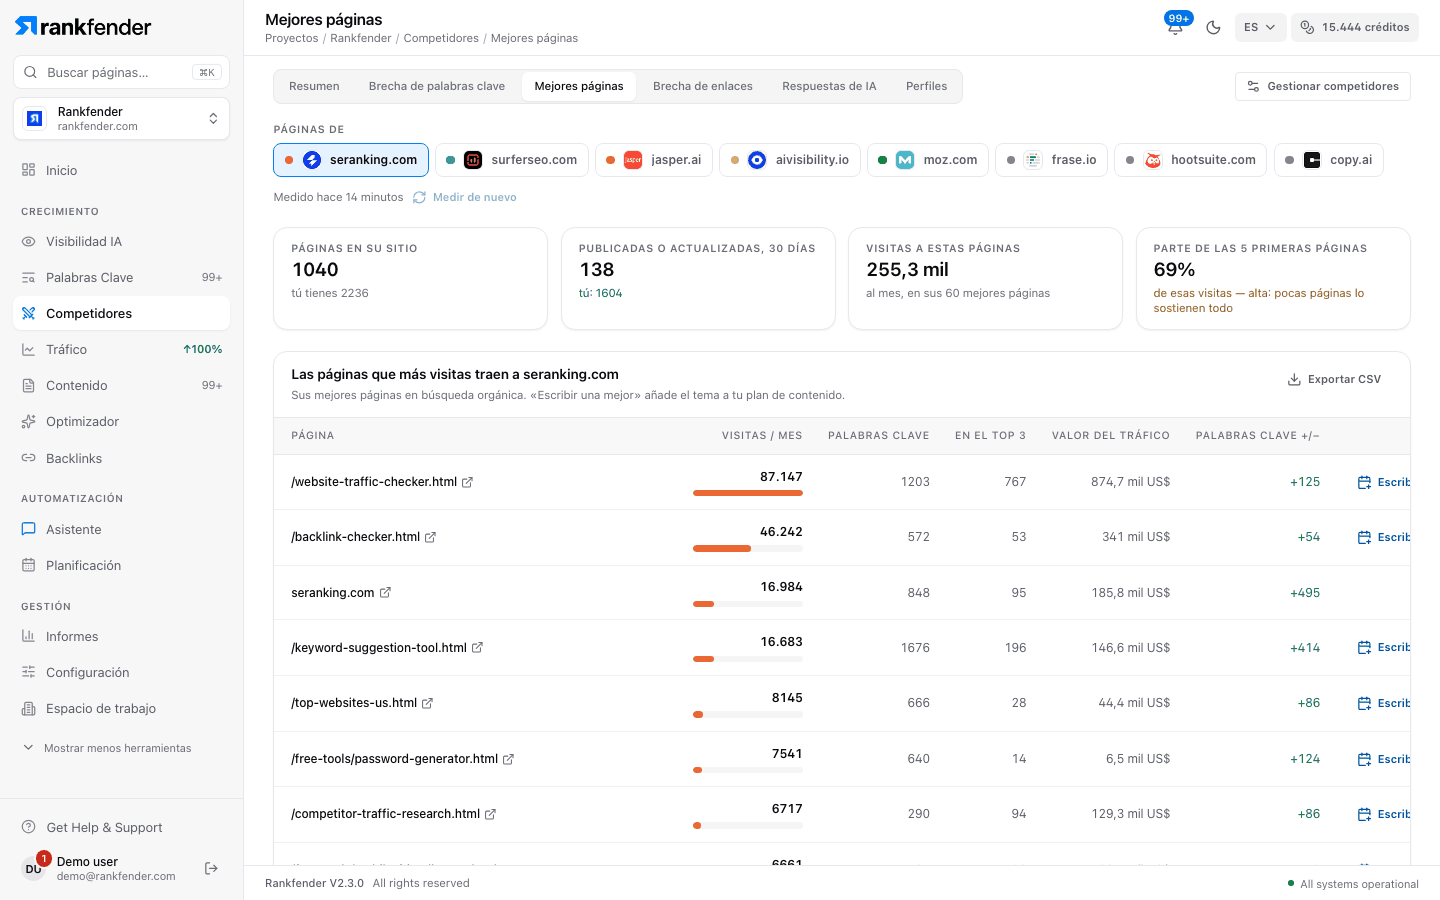1440x900 pixels.
Task: Switch to Brecha de enlaces tab
Action: coord(703,86)
